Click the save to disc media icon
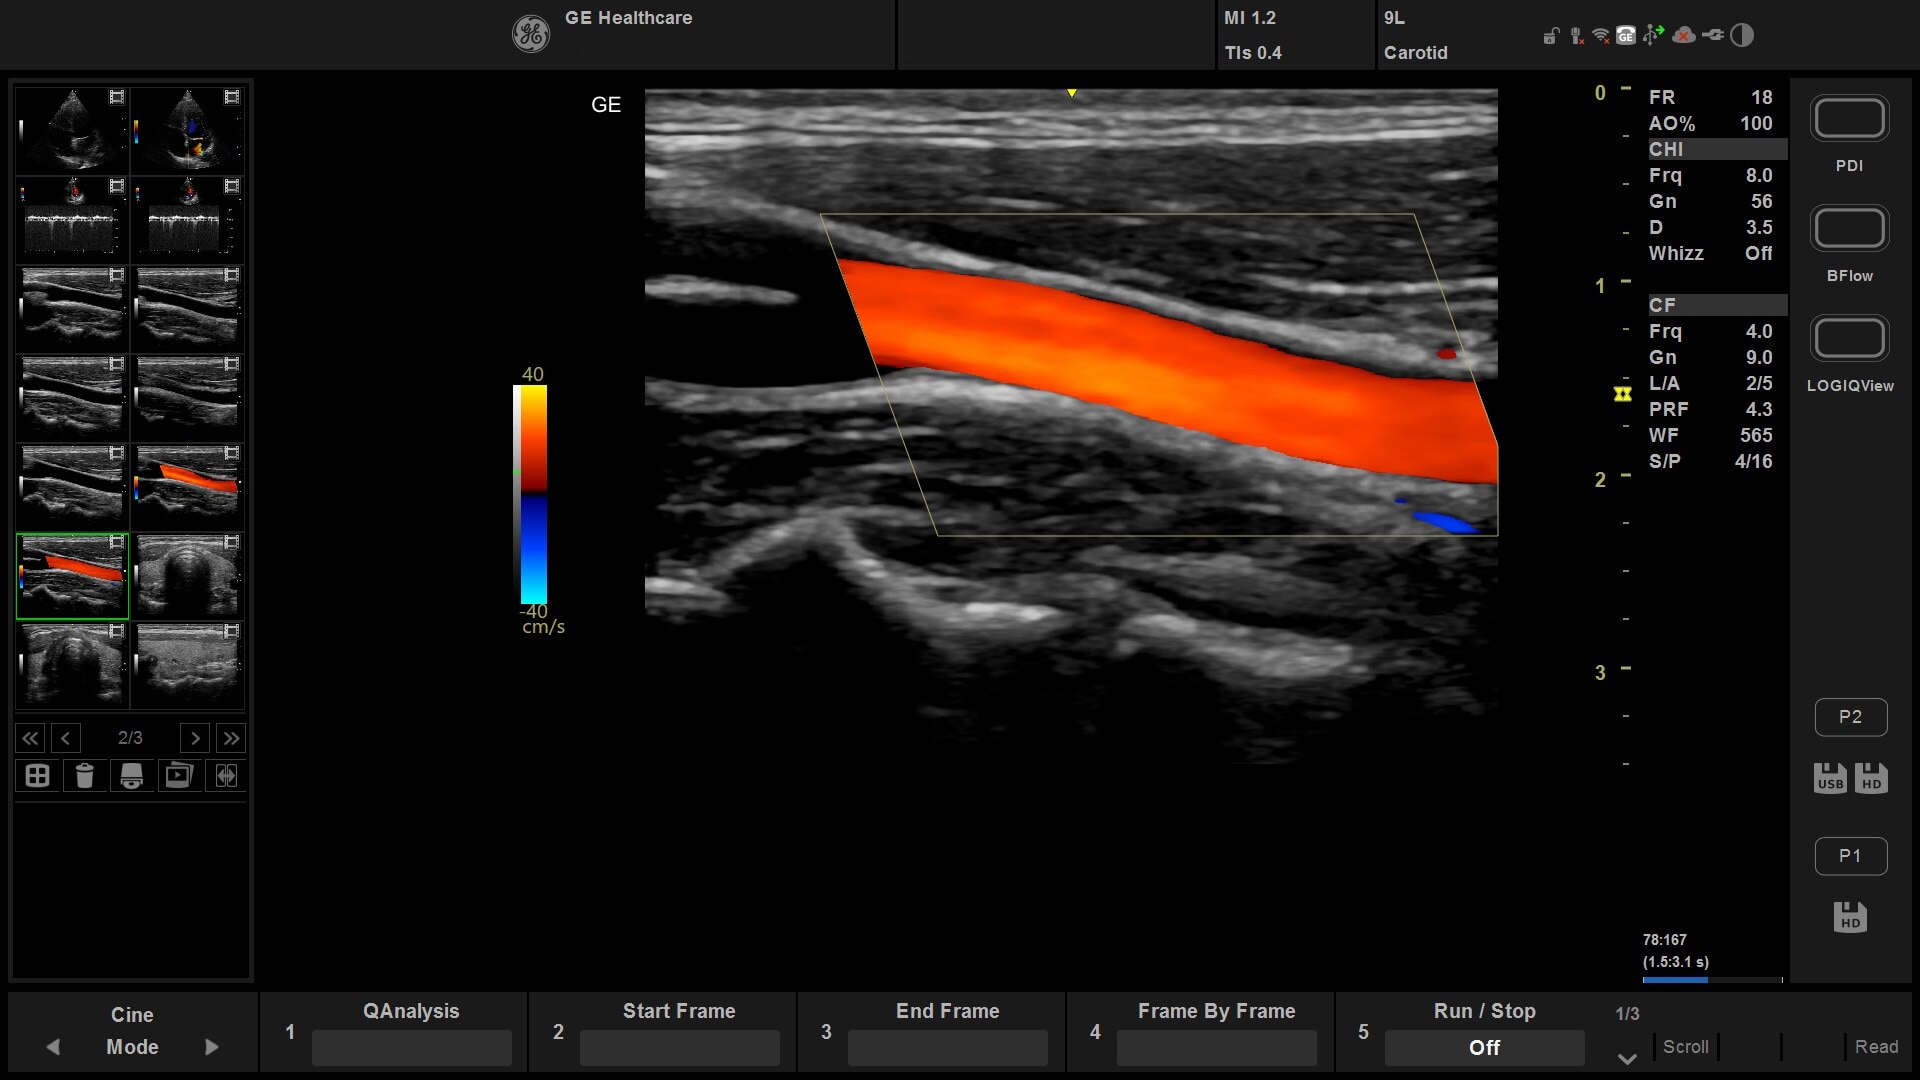 (x=131, y=776)
